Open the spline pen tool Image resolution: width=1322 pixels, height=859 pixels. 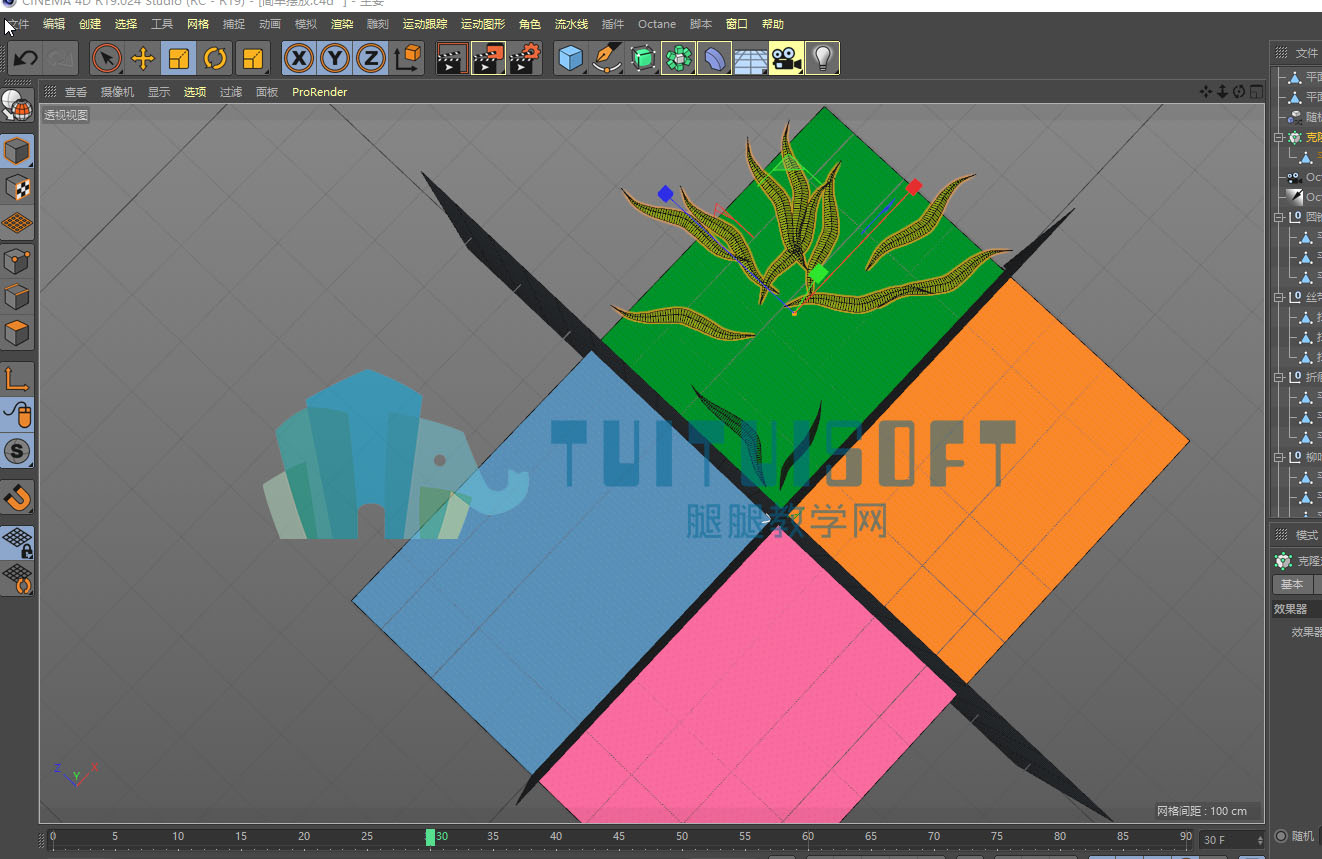(606, 59)
